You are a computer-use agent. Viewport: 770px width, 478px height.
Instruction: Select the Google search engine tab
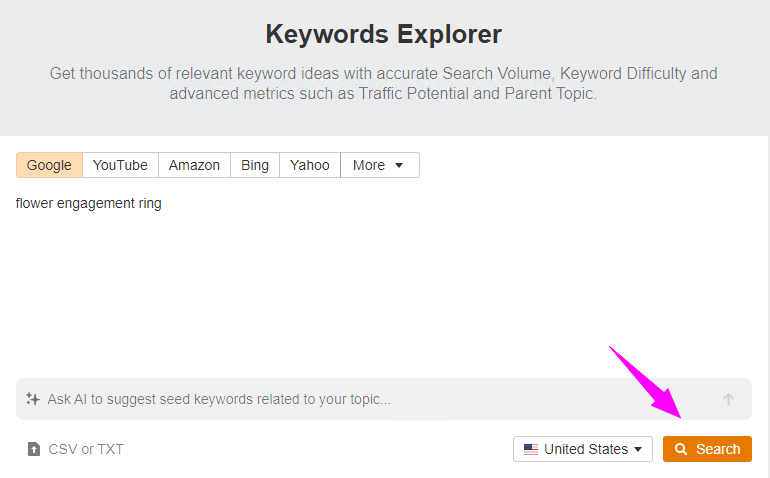[49, 165]
